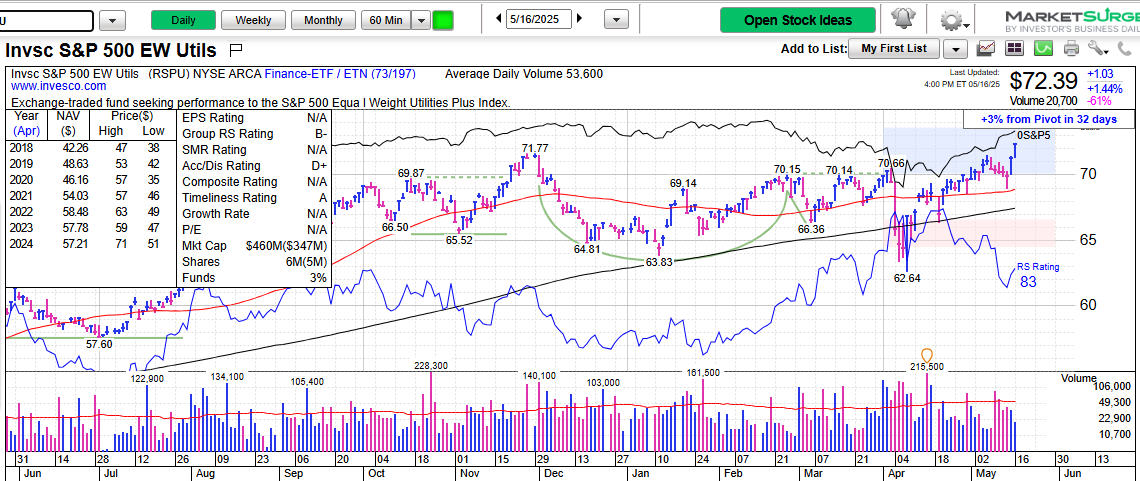Click the $72.39 price quote
Viewport: 1140px width, 481px height.
1043,81
